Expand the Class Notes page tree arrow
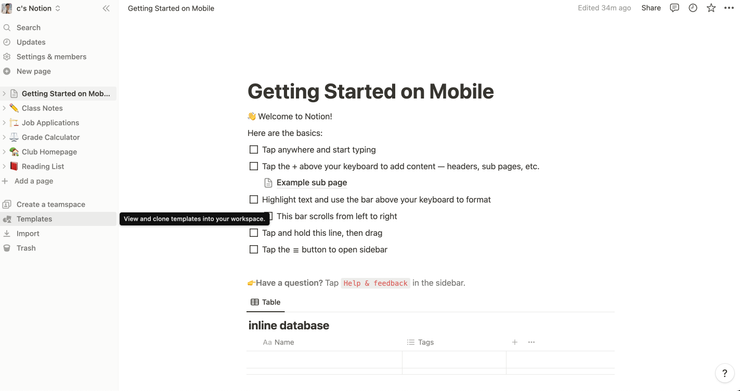 pyautogui.click(x=4, y=108)
